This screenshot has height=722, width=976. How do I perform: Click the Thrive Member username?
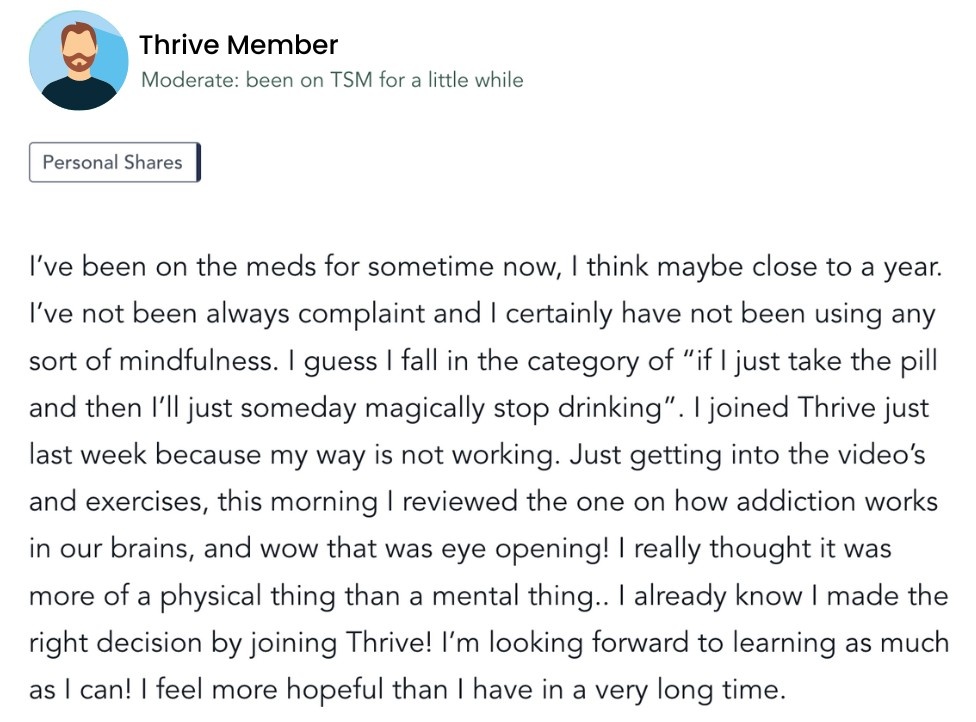coord(238,45)
